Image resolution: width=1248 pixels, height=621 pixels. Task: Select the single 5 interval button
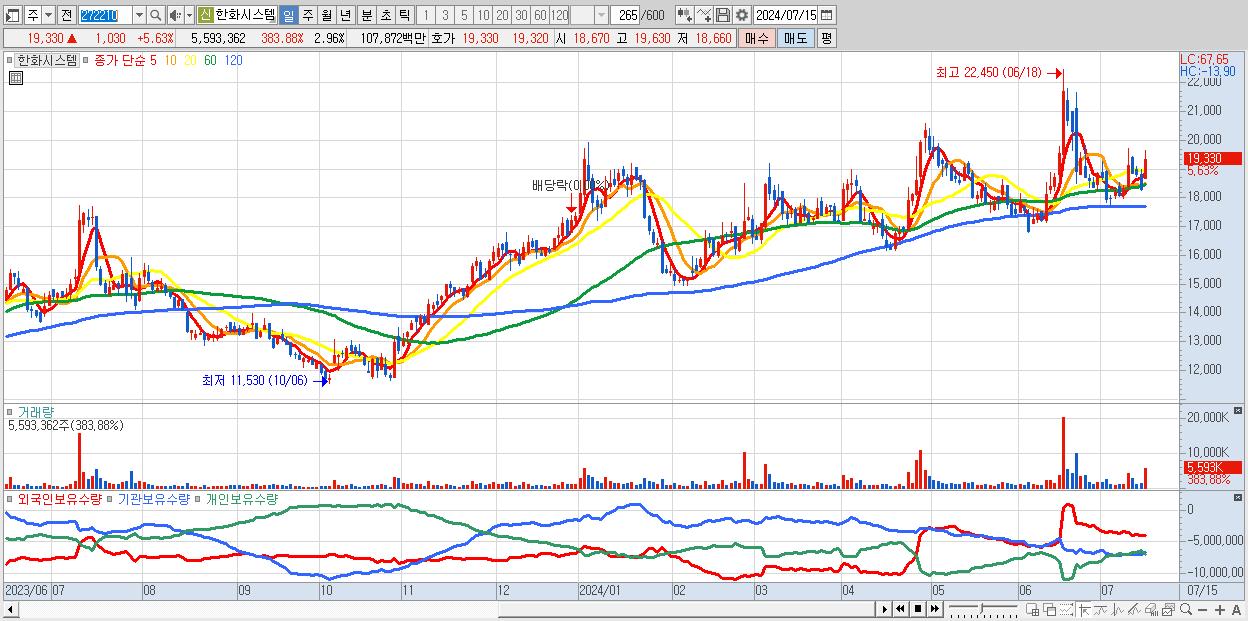[464, 15]
